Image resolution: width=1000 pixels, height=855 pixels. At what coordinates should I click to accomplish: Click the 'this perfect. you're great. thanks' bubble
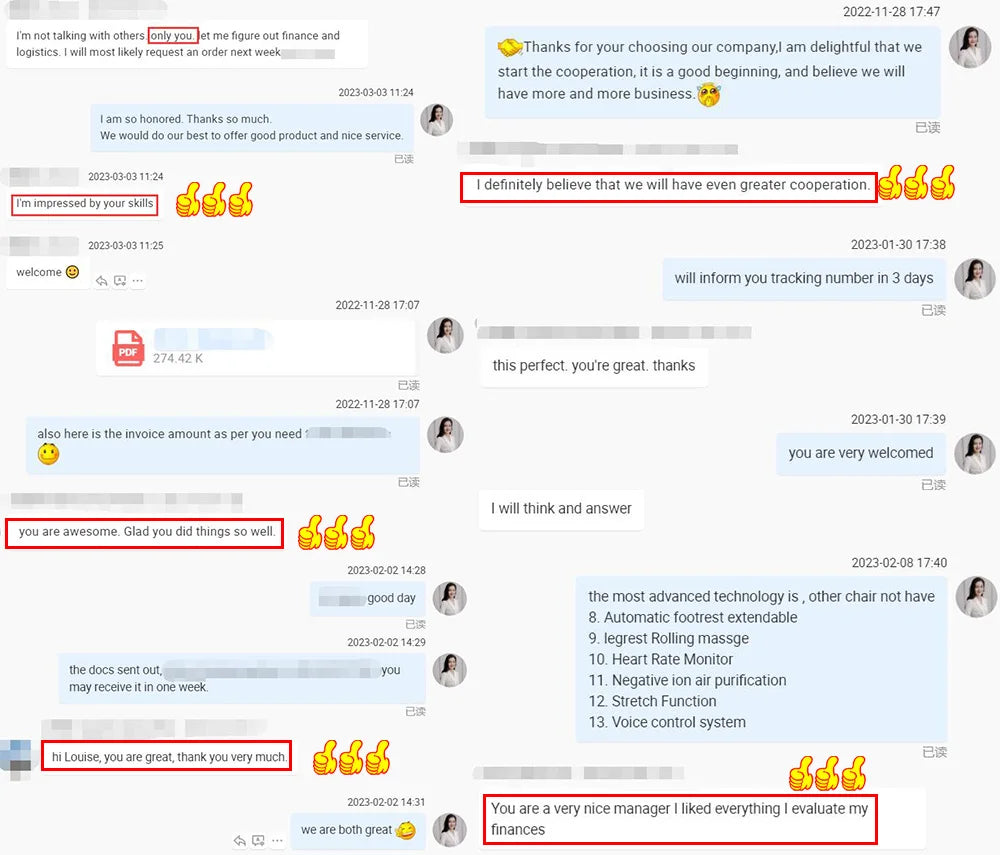594,366
